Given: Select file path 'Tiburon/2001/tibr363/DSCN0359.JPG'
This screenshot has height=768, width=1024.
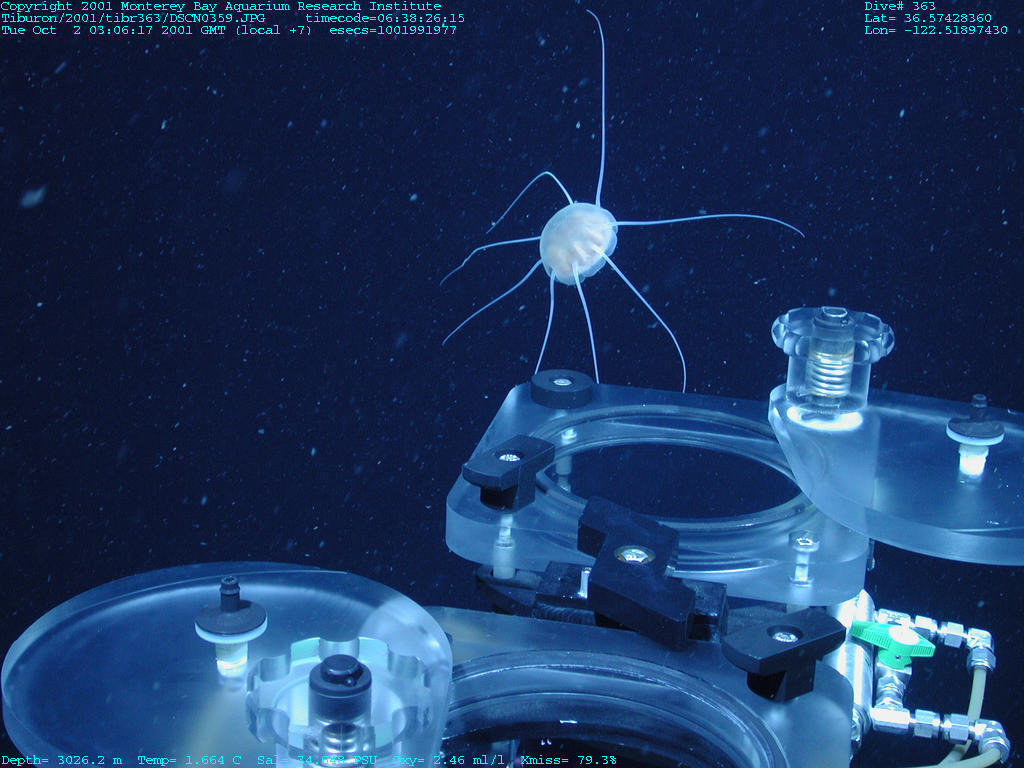Looking at the screenshot, I should 133,18.
